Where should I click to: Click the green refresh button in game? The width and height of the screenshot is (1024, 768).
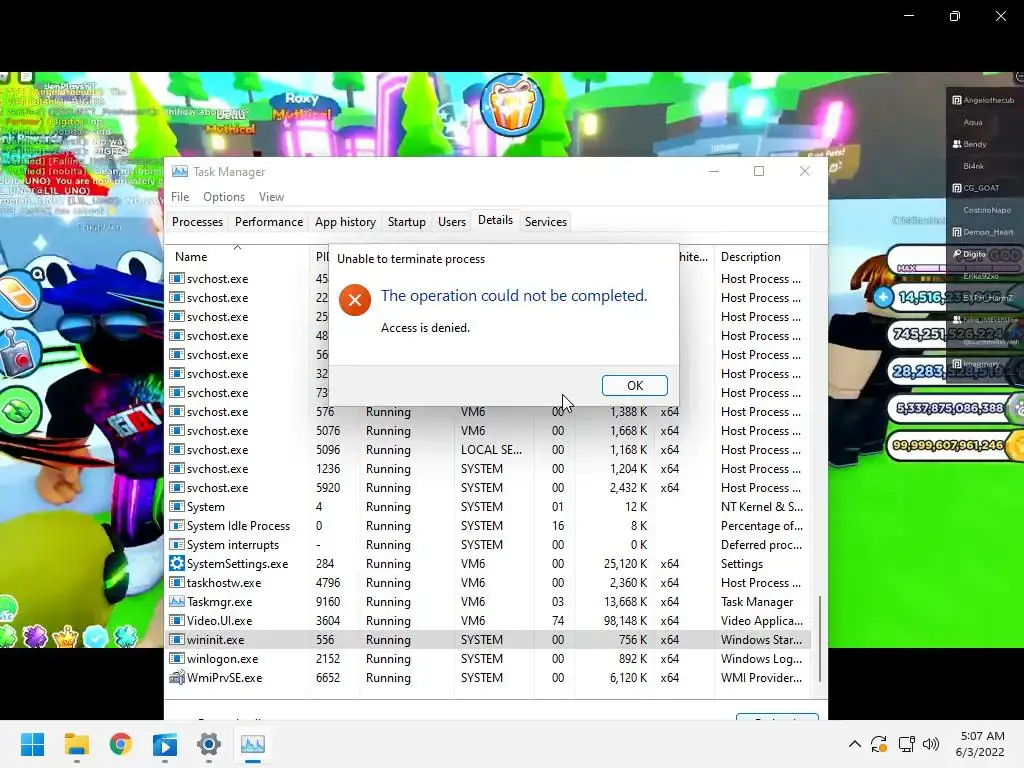point(19,411)
